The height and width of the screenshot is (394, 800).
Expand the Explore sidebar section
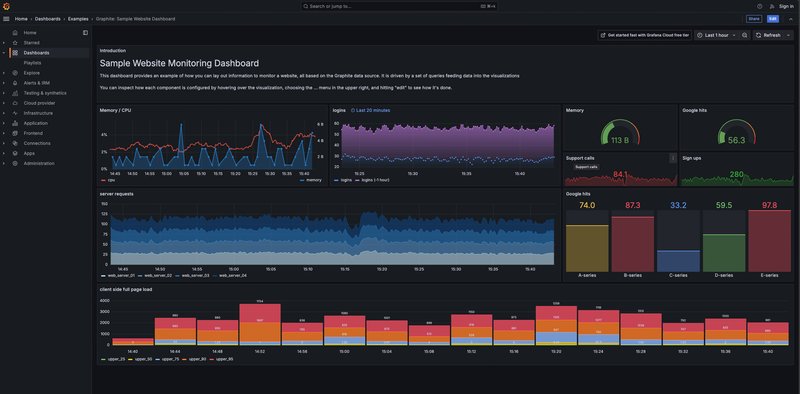(4, 73)
